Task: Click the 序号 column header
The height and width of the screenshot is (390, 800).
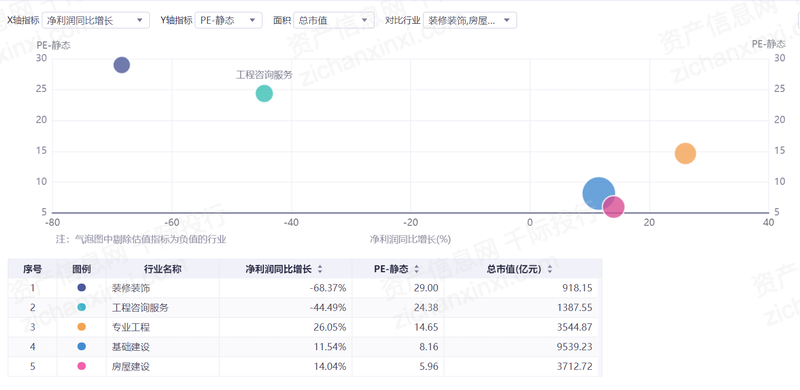Action: pyautogui.click(x=32, y=269)
